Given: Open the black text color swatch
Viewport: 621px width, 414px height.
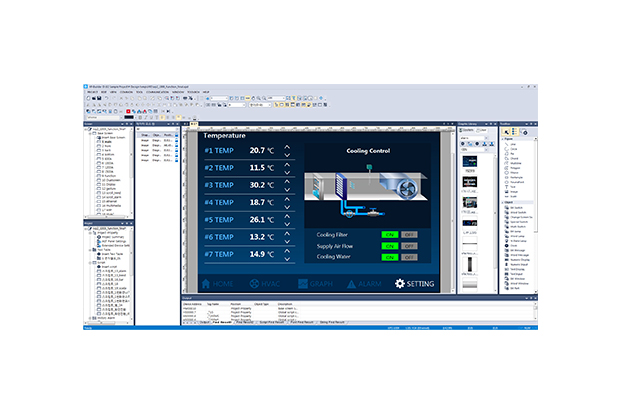Looking at the screenshot, I should (x=129, y=117).
